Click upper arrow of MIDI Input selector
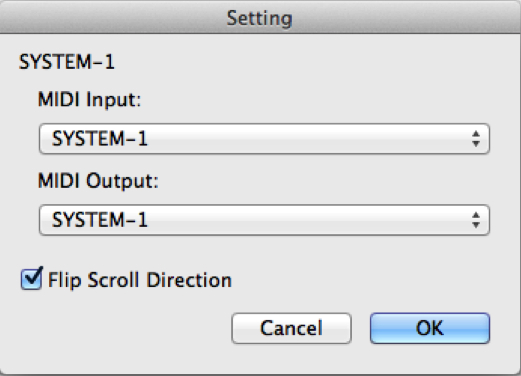The height and width of the screenshot is (376, 521). coord(476,134)
